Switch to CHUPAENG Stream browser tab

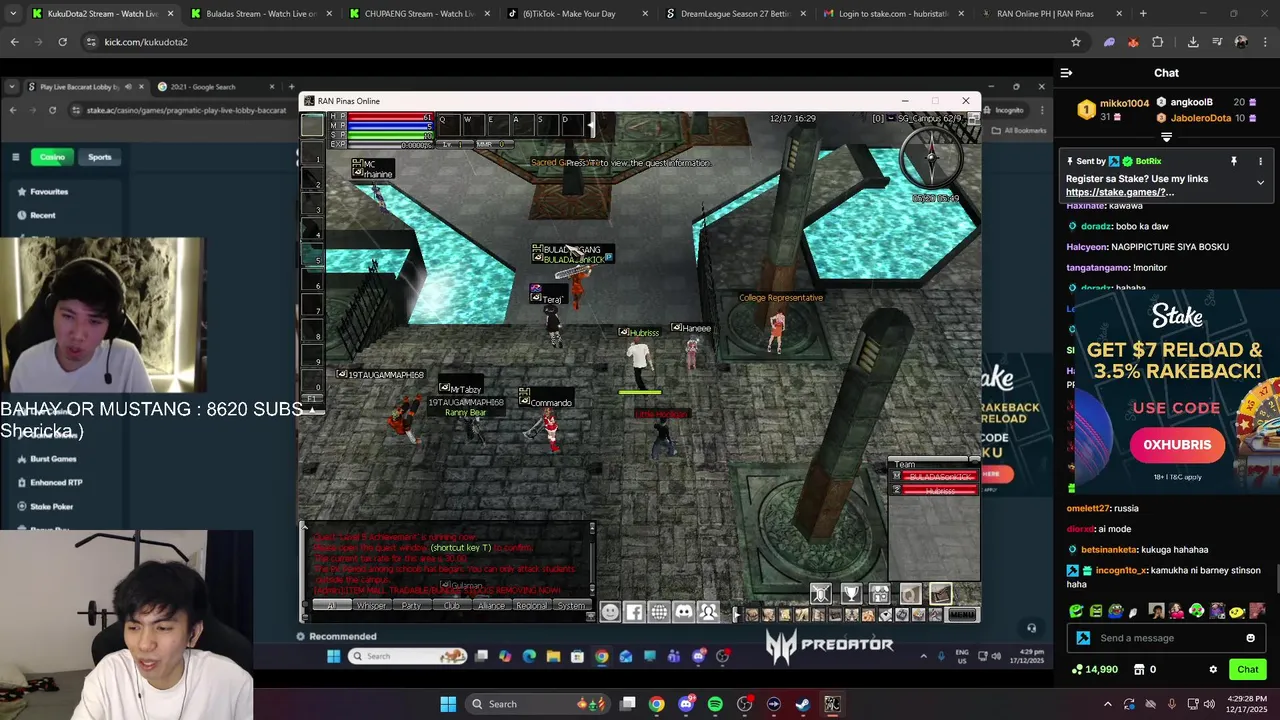point(418,14)
